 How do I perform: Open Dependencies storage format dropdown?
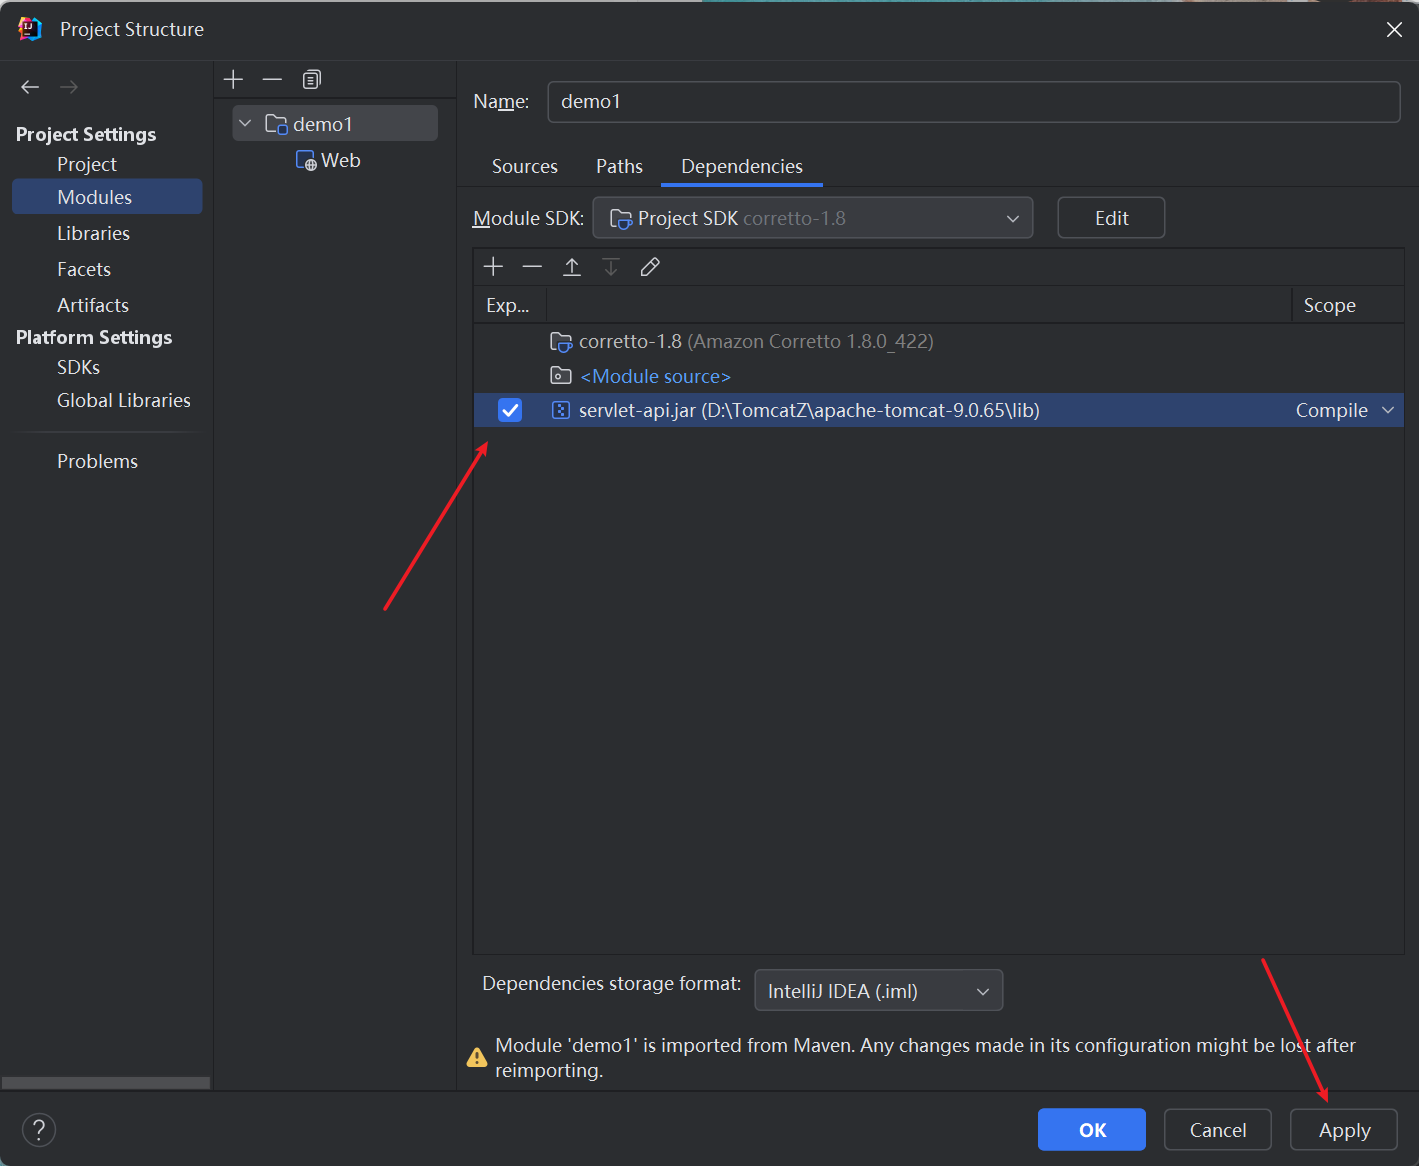[x=879, y=990]
